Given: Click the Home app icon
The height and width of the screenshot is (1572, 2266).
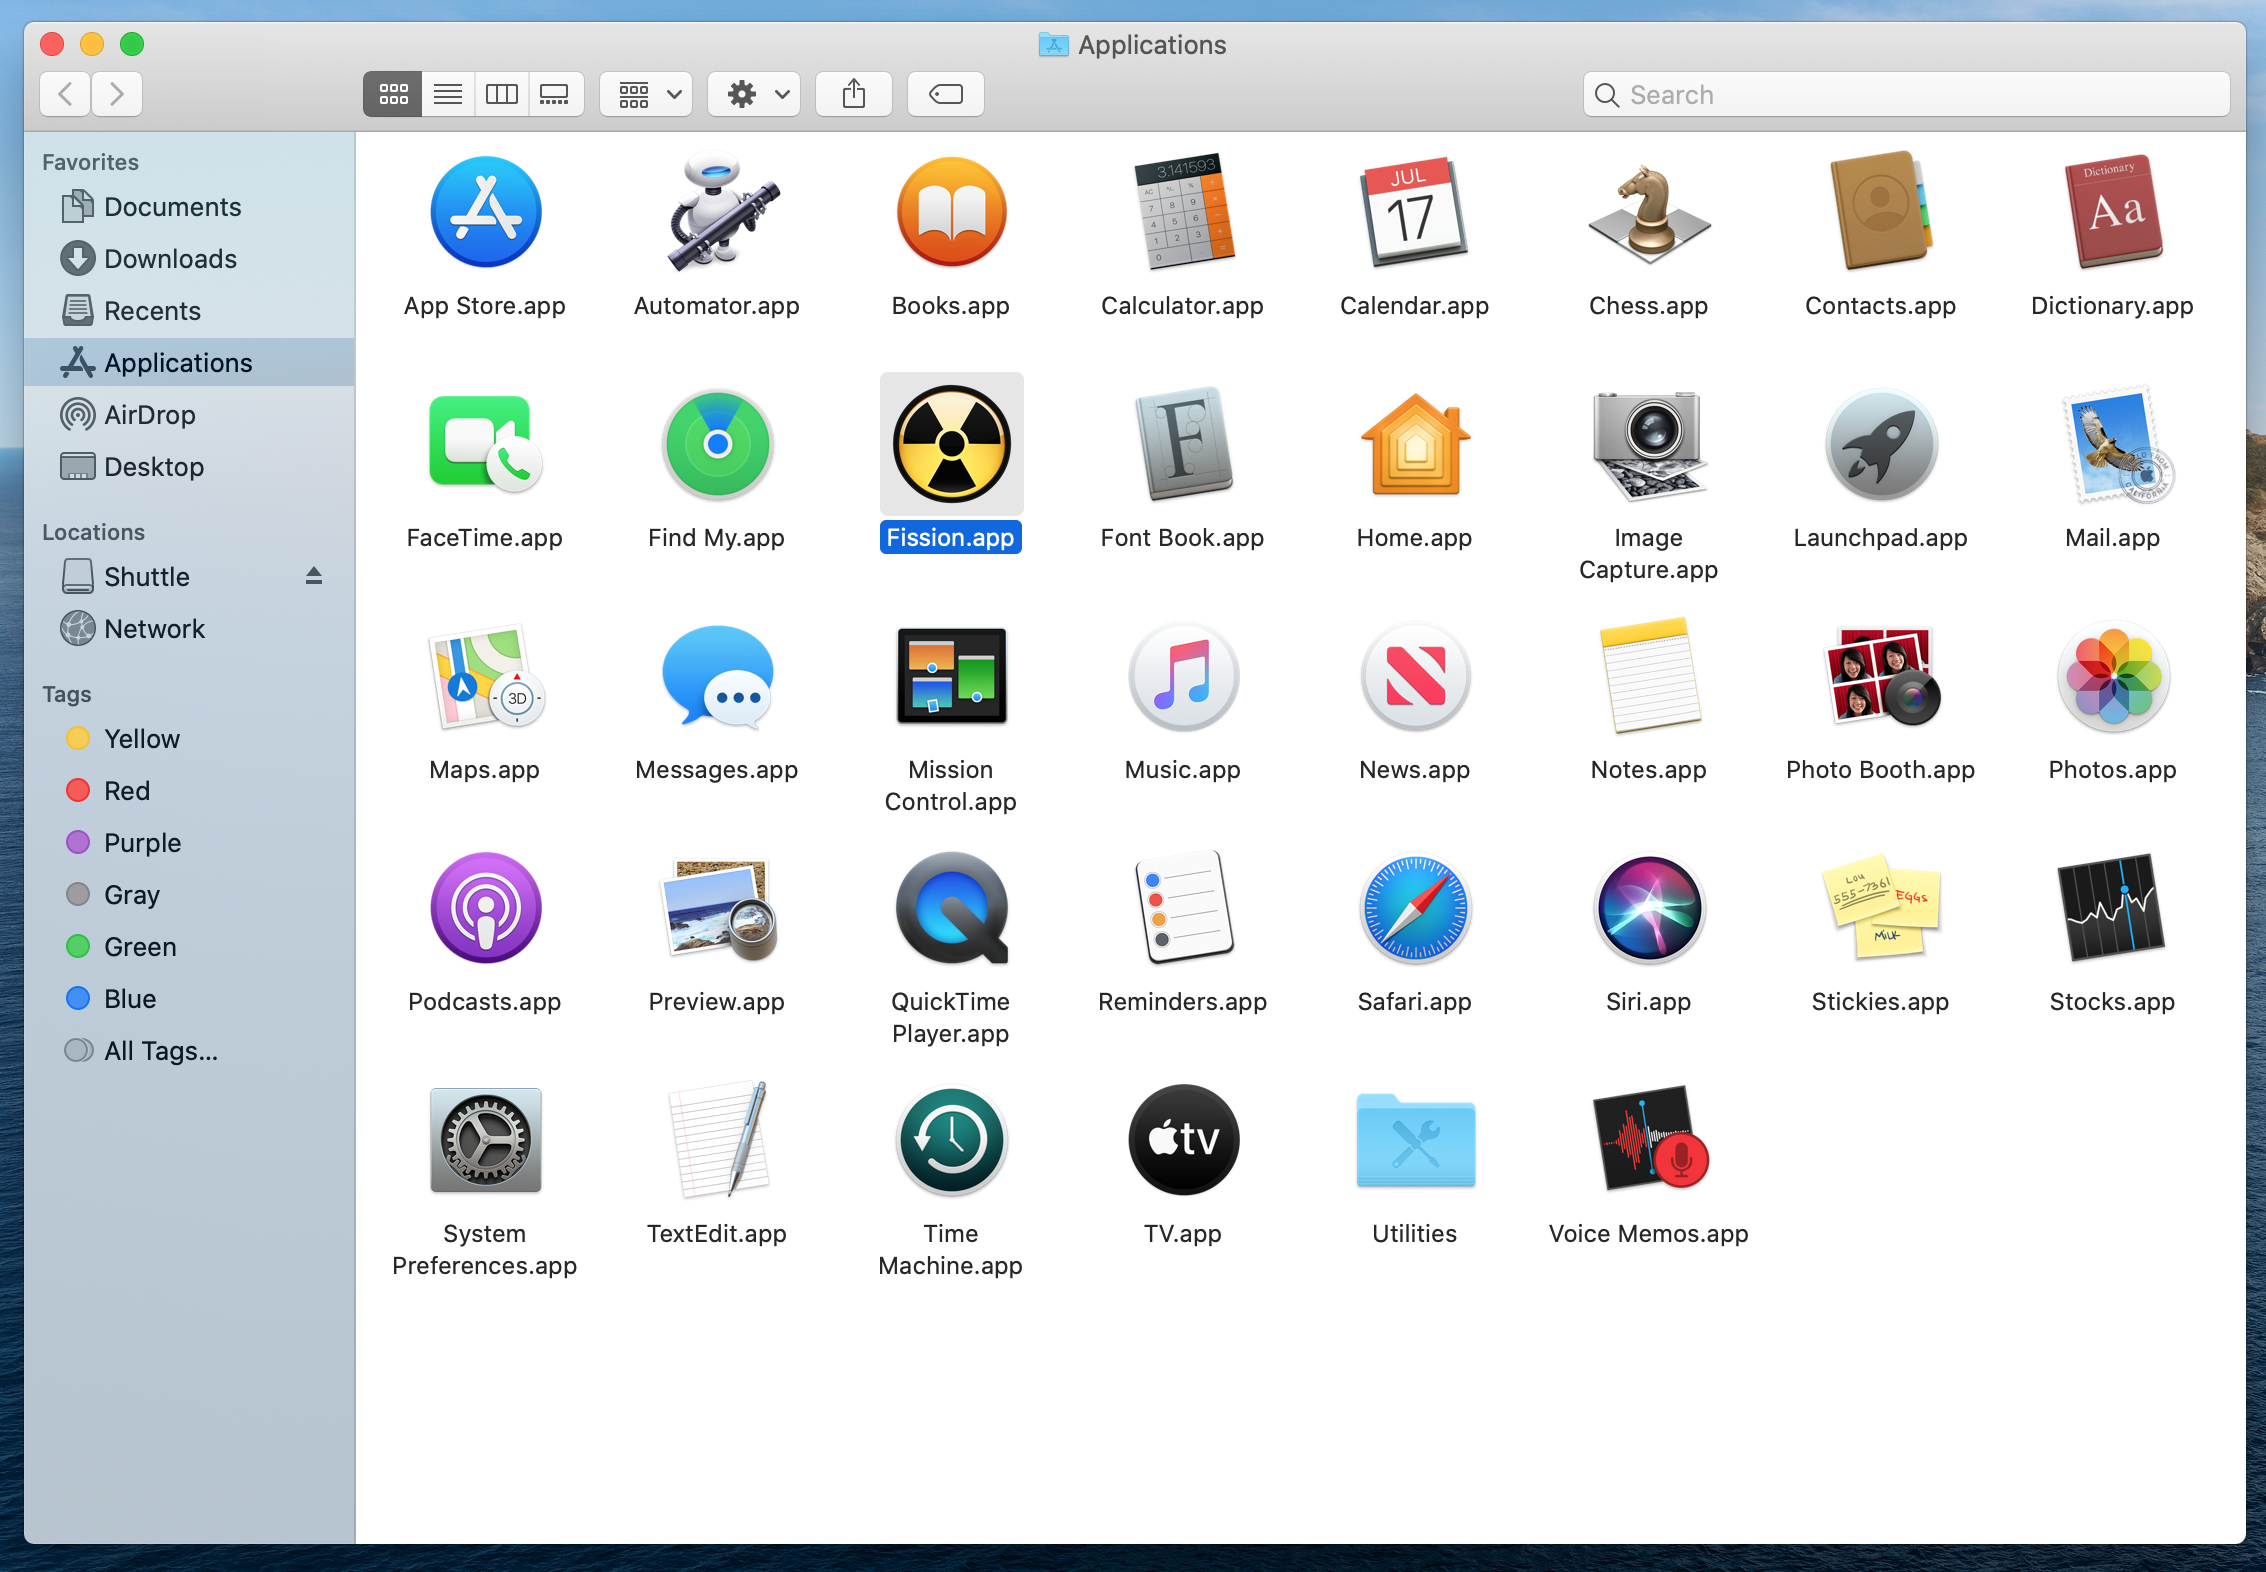Looking at the screenshot, I should click(1414, 444).
